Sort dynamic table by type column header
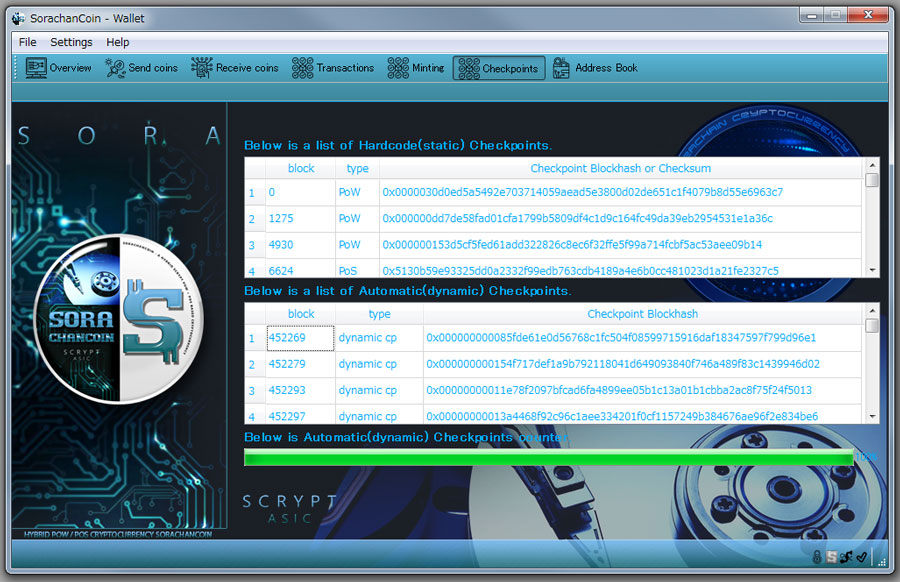The image size is (900, 582). [379, 314]
